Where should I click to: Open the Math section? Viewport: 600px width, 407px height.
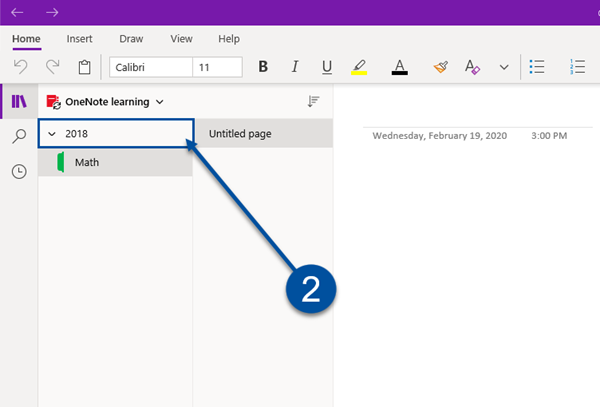click(x=115, y=162)
